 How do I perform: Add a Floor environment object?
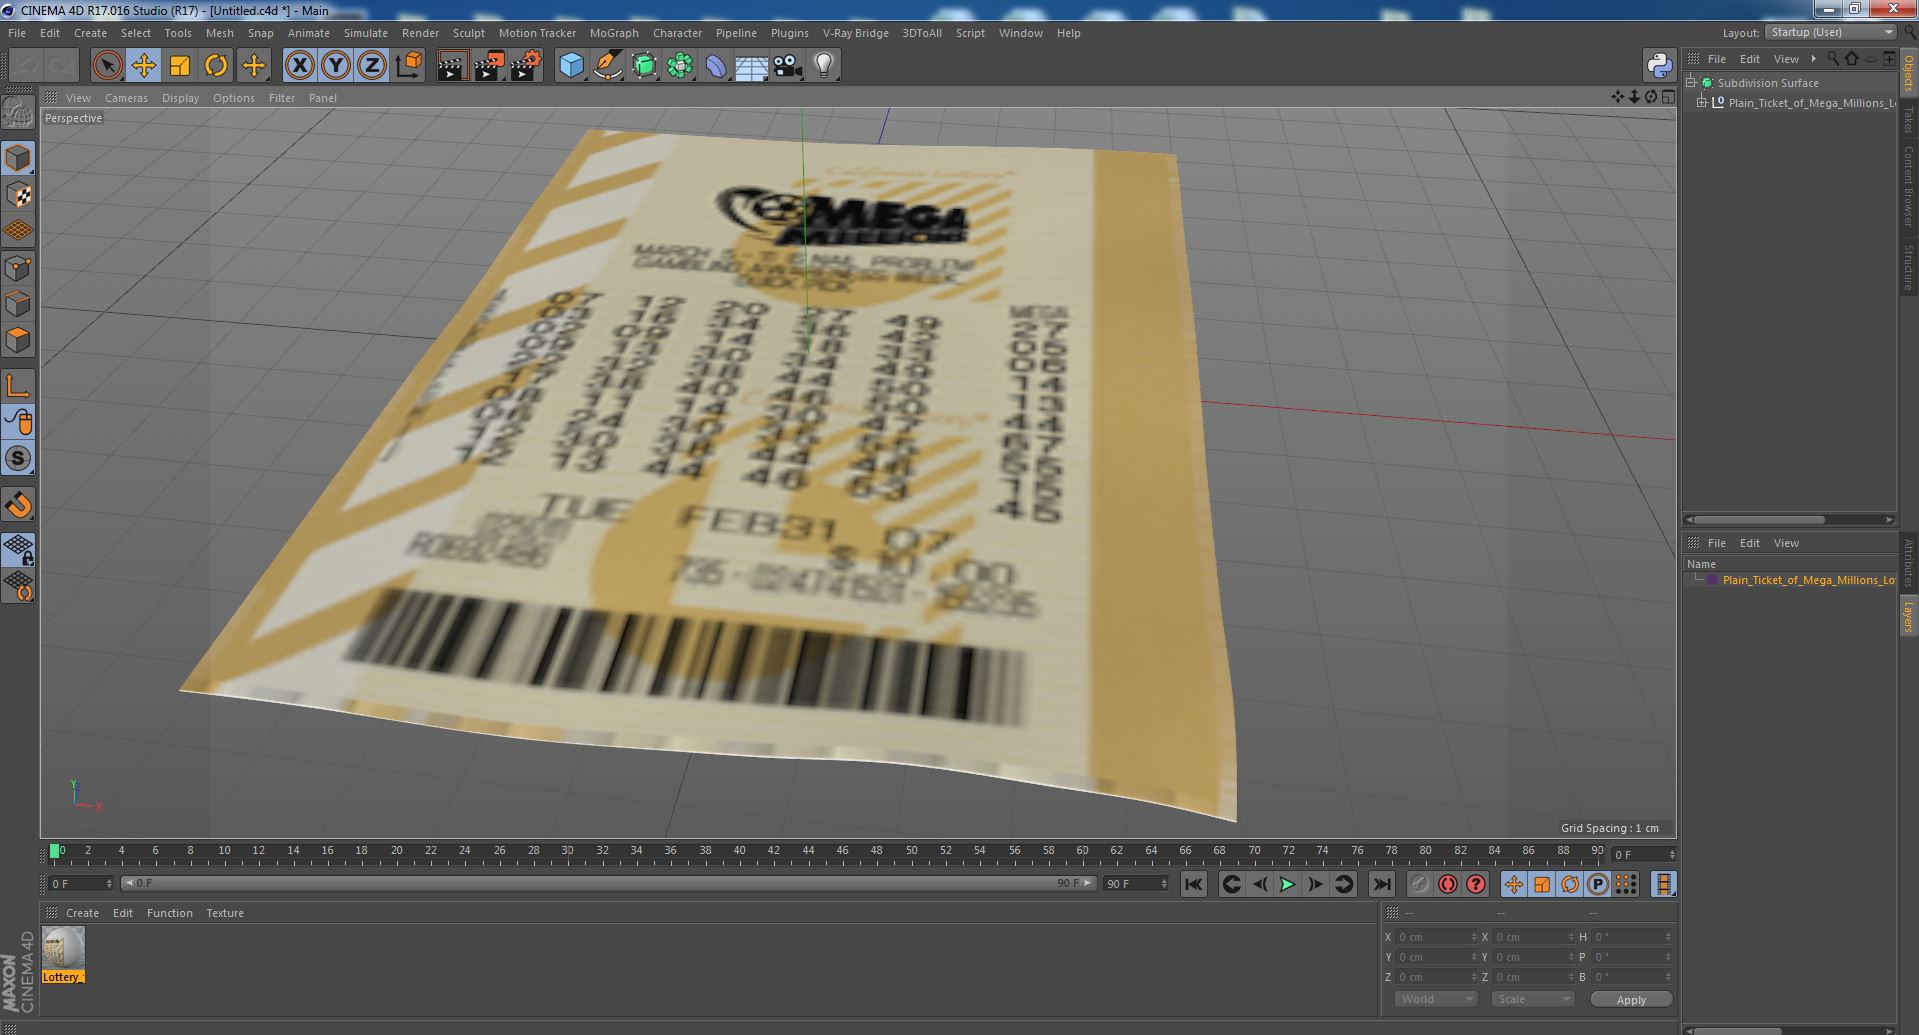[x=751, y=66]
